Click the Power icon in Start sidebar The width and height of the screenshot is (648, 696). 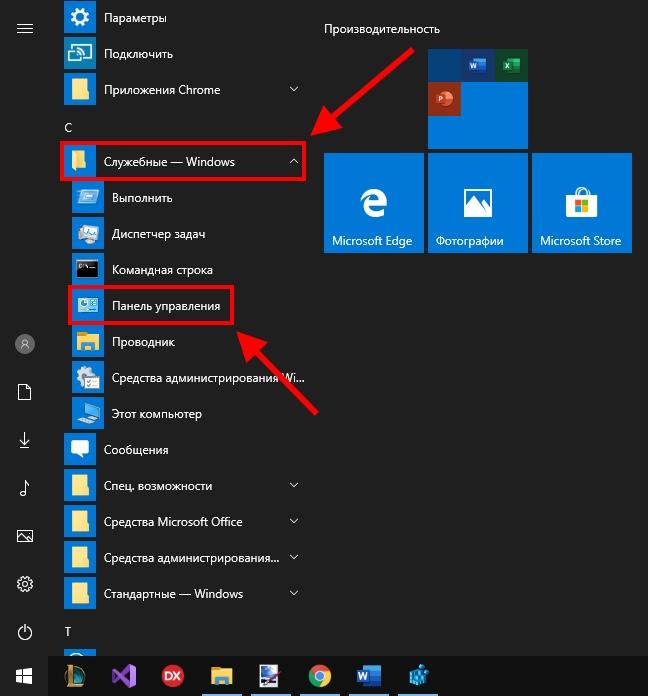(25, 632)
